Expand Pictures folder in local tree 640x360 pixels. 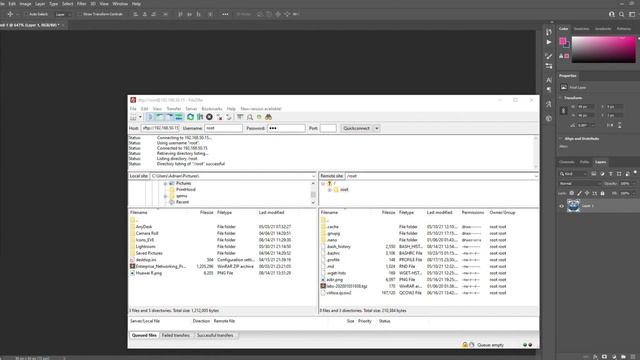coord(165,184)
